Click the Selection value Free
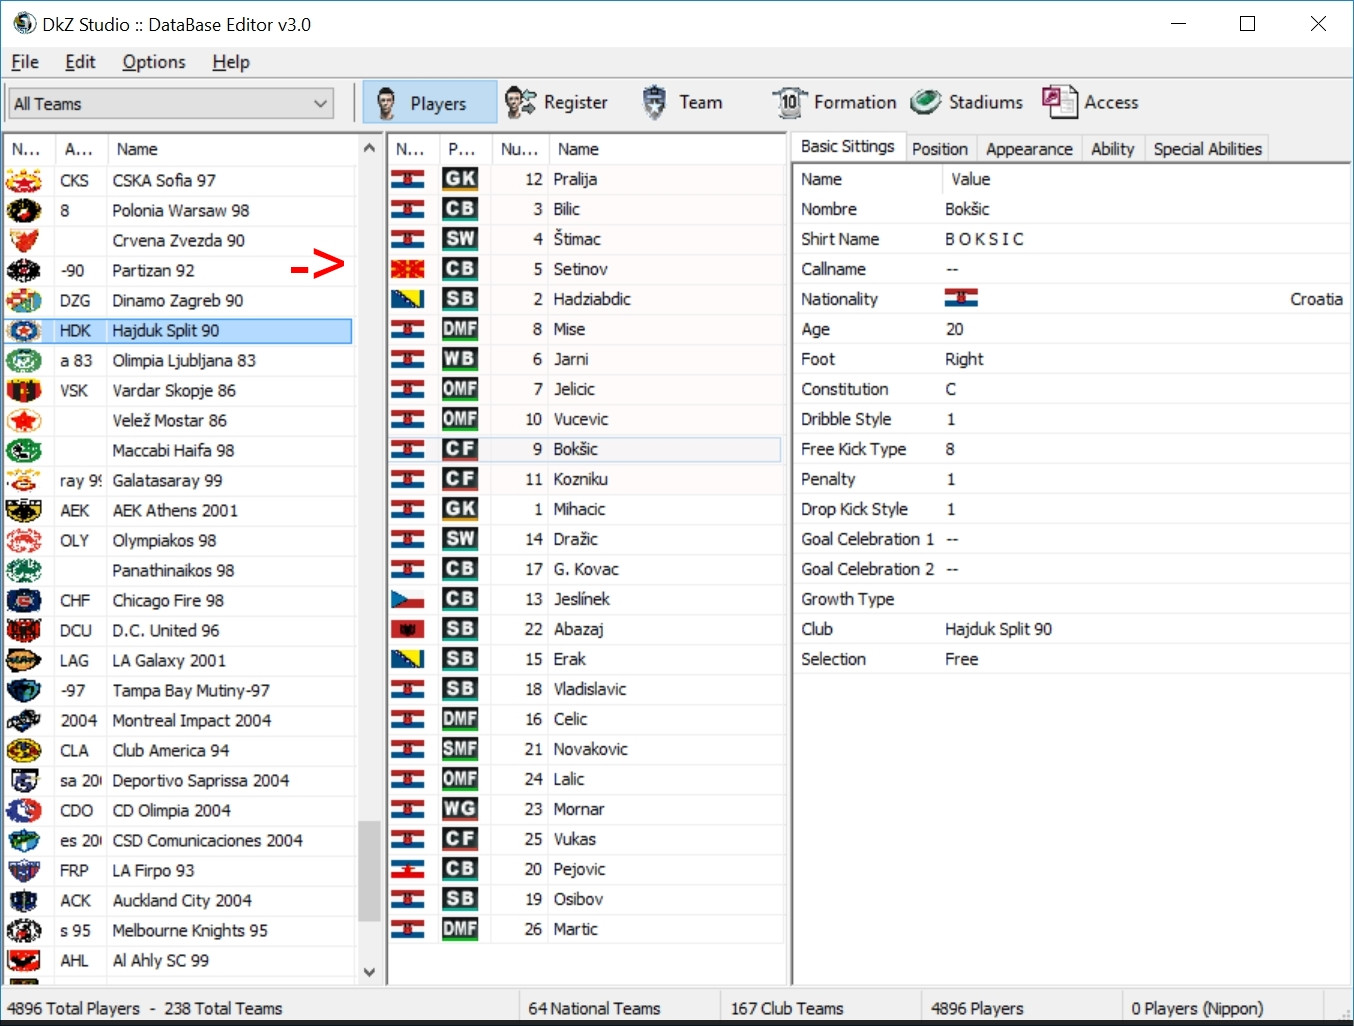 pyautogui.click(x=961, y=659)
